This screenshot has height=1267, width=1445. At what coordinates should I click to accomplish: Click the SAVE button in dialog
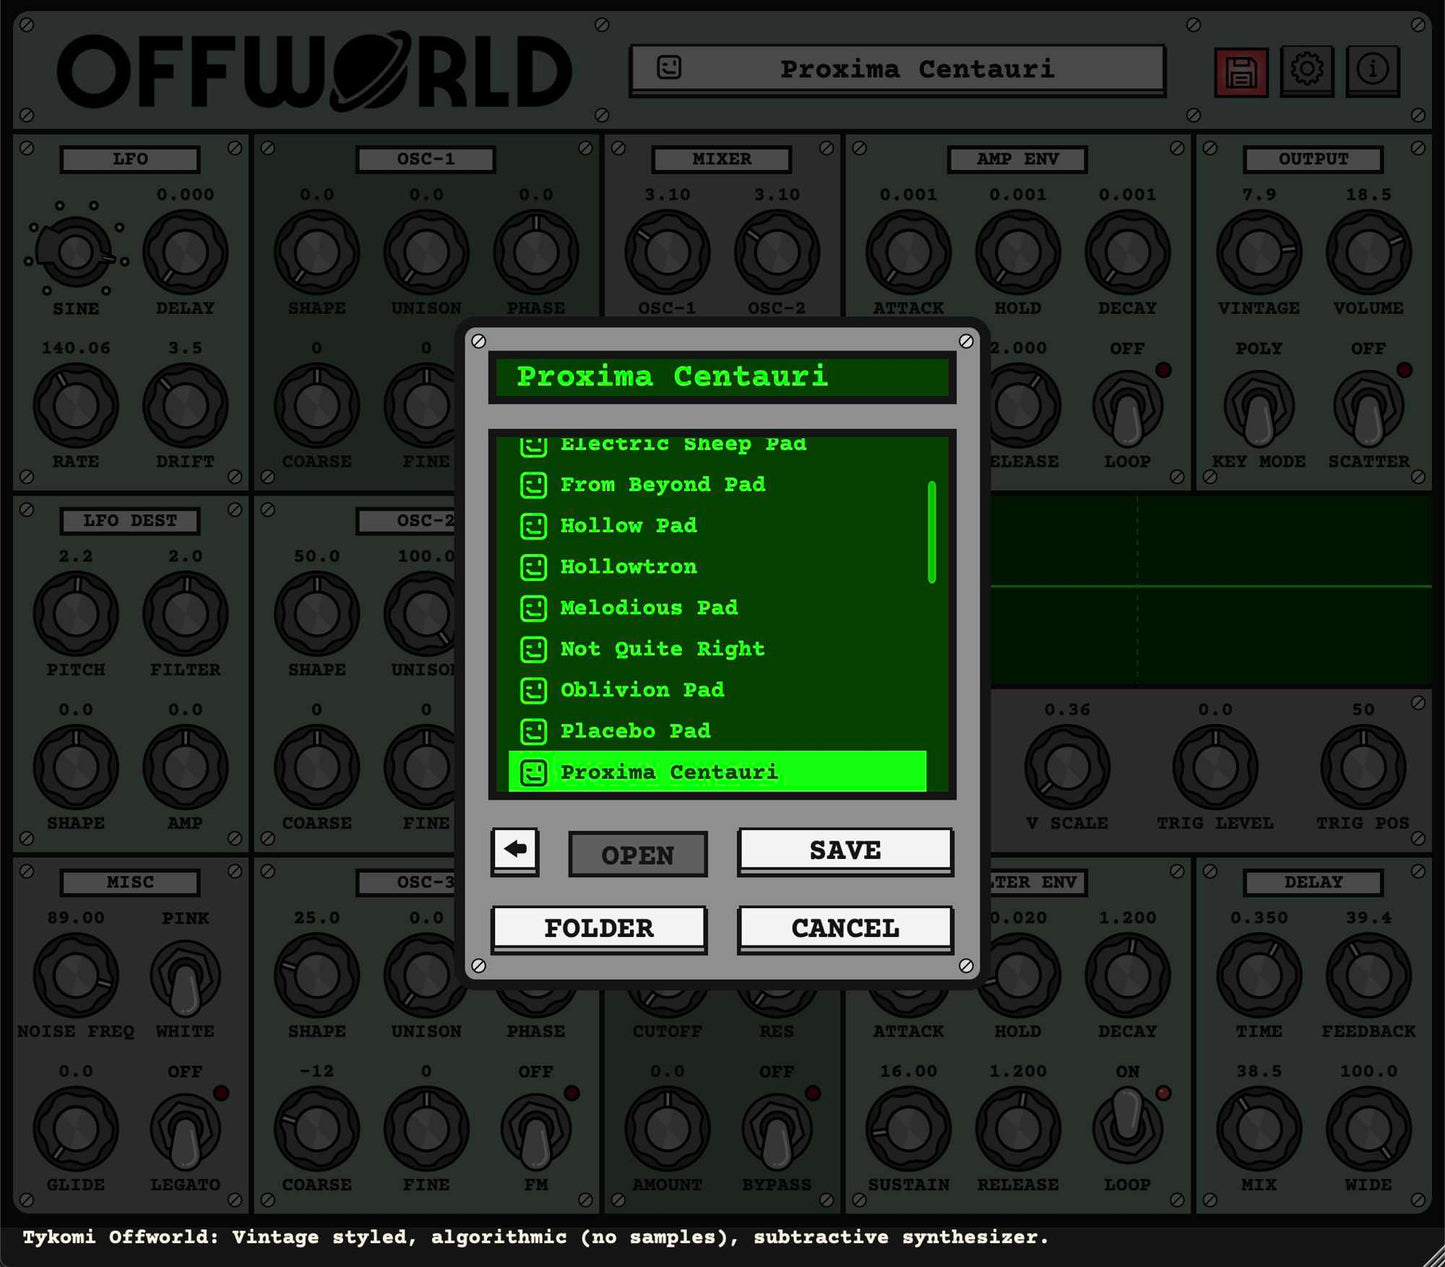point(845,850)
